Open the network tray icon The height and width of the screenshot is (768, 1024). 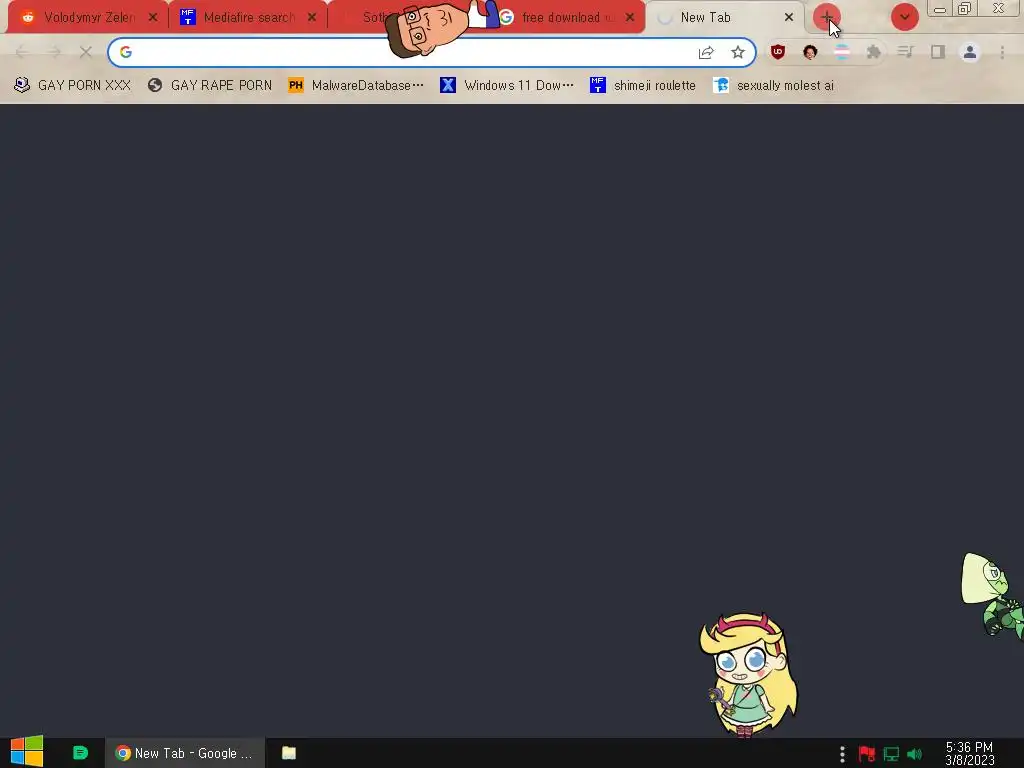coord(891,754)
